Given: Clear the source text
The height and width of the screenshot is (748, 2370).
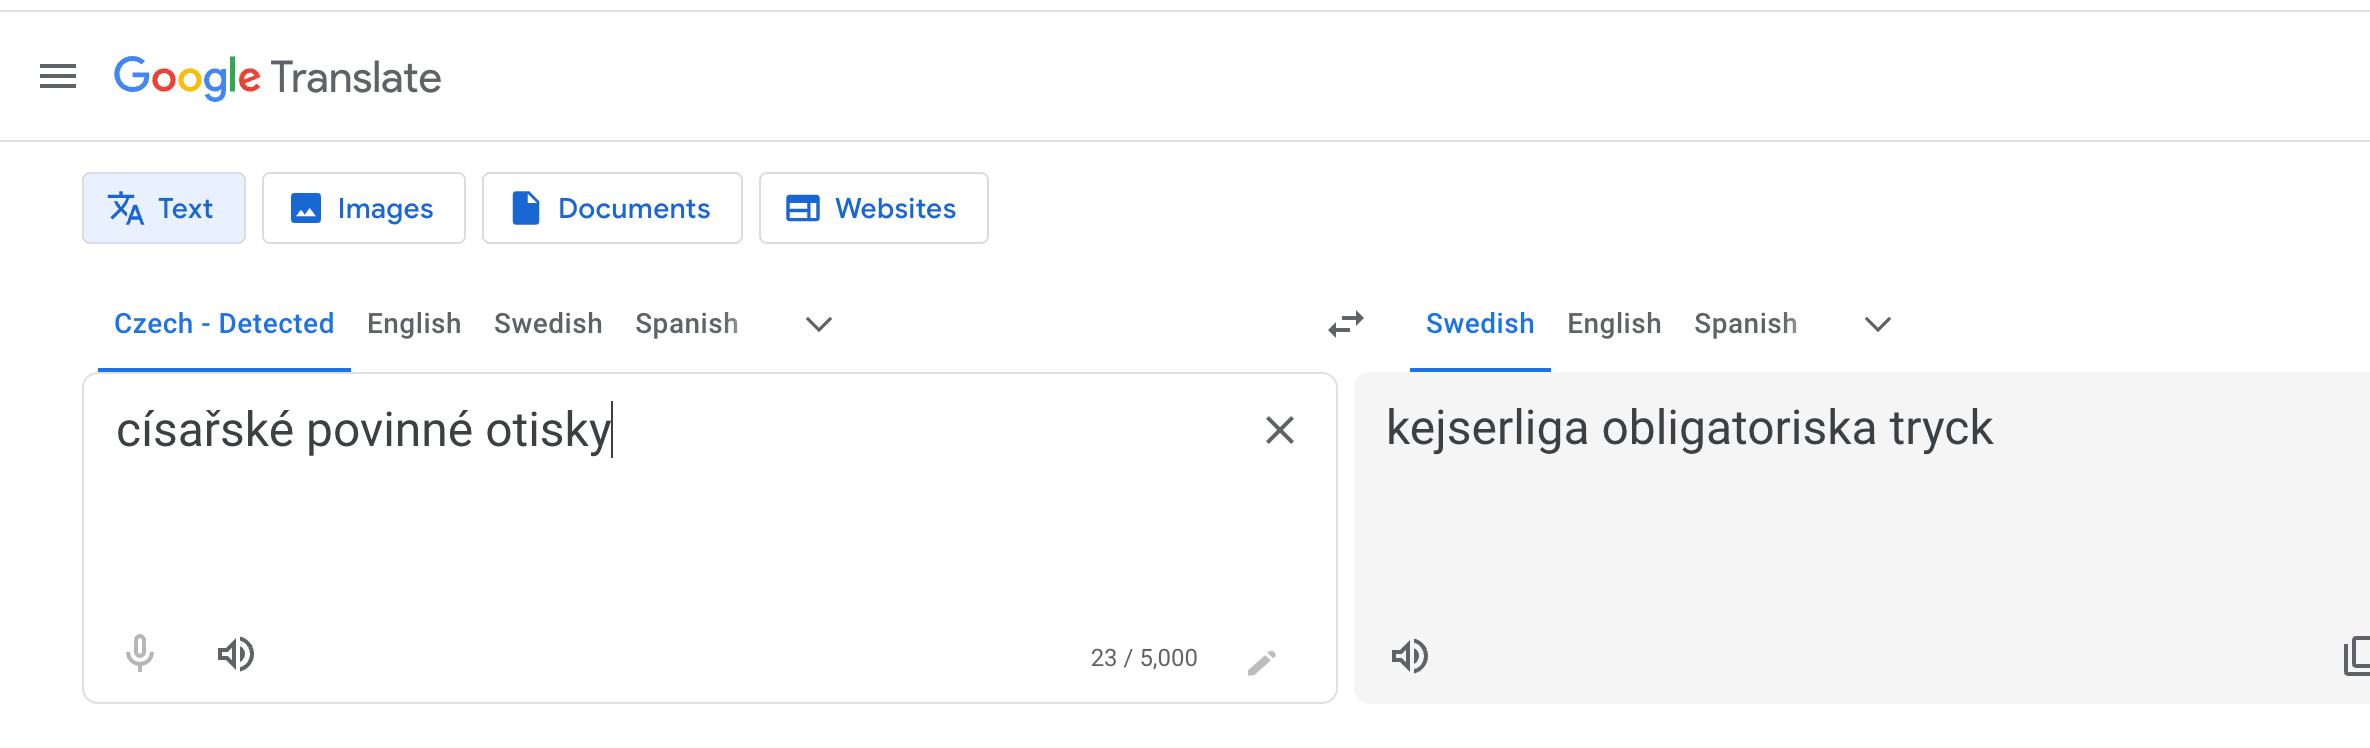Looking at the screenshot, I should (1279, 430).
